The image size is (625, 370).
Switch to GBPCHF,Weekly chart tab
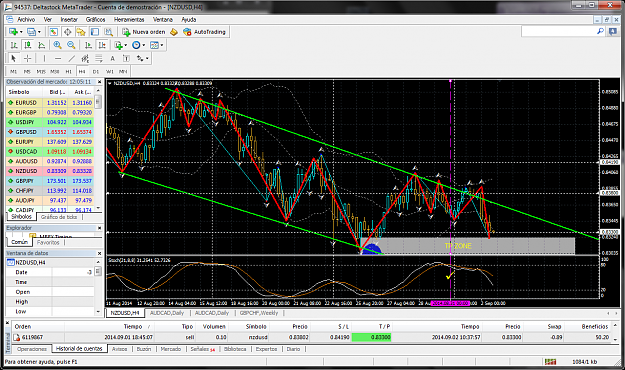[259, 313]
